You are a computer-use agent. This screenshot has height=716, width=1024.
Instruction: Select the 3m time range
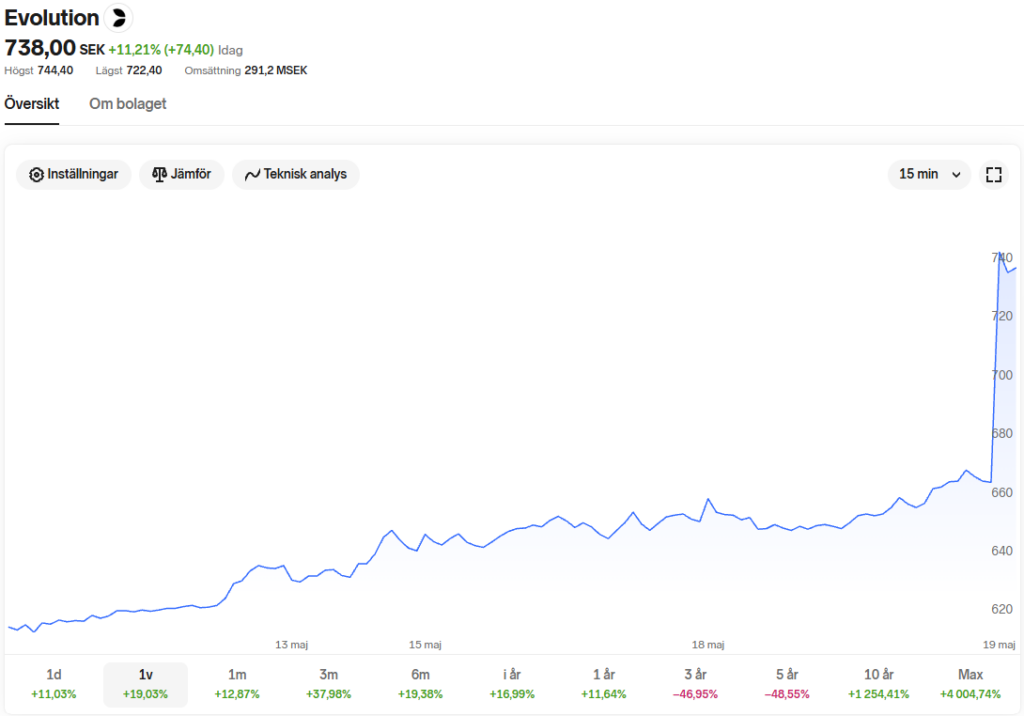[x=328, y=684]
